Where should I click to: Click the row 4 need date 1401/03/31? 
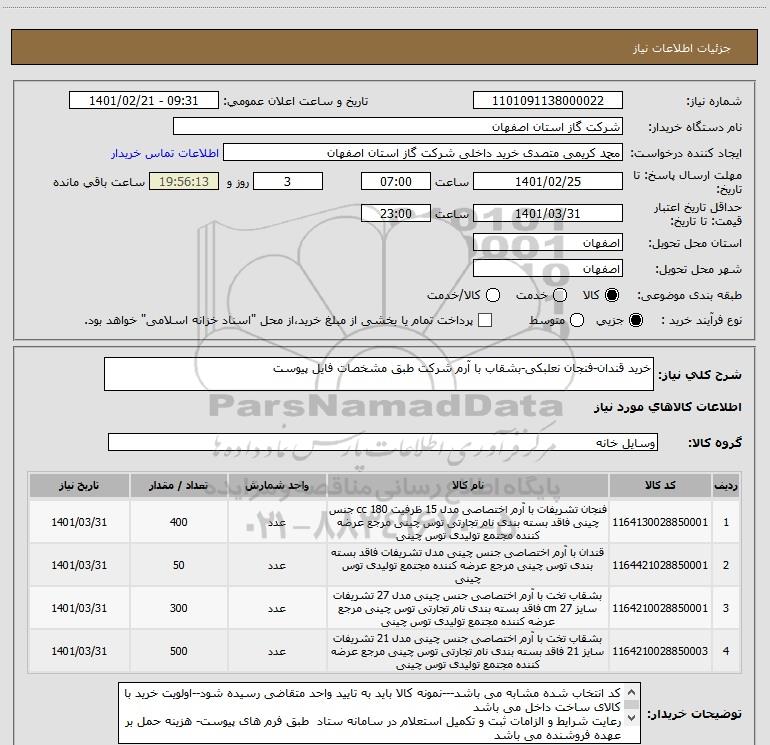(79, 651)
